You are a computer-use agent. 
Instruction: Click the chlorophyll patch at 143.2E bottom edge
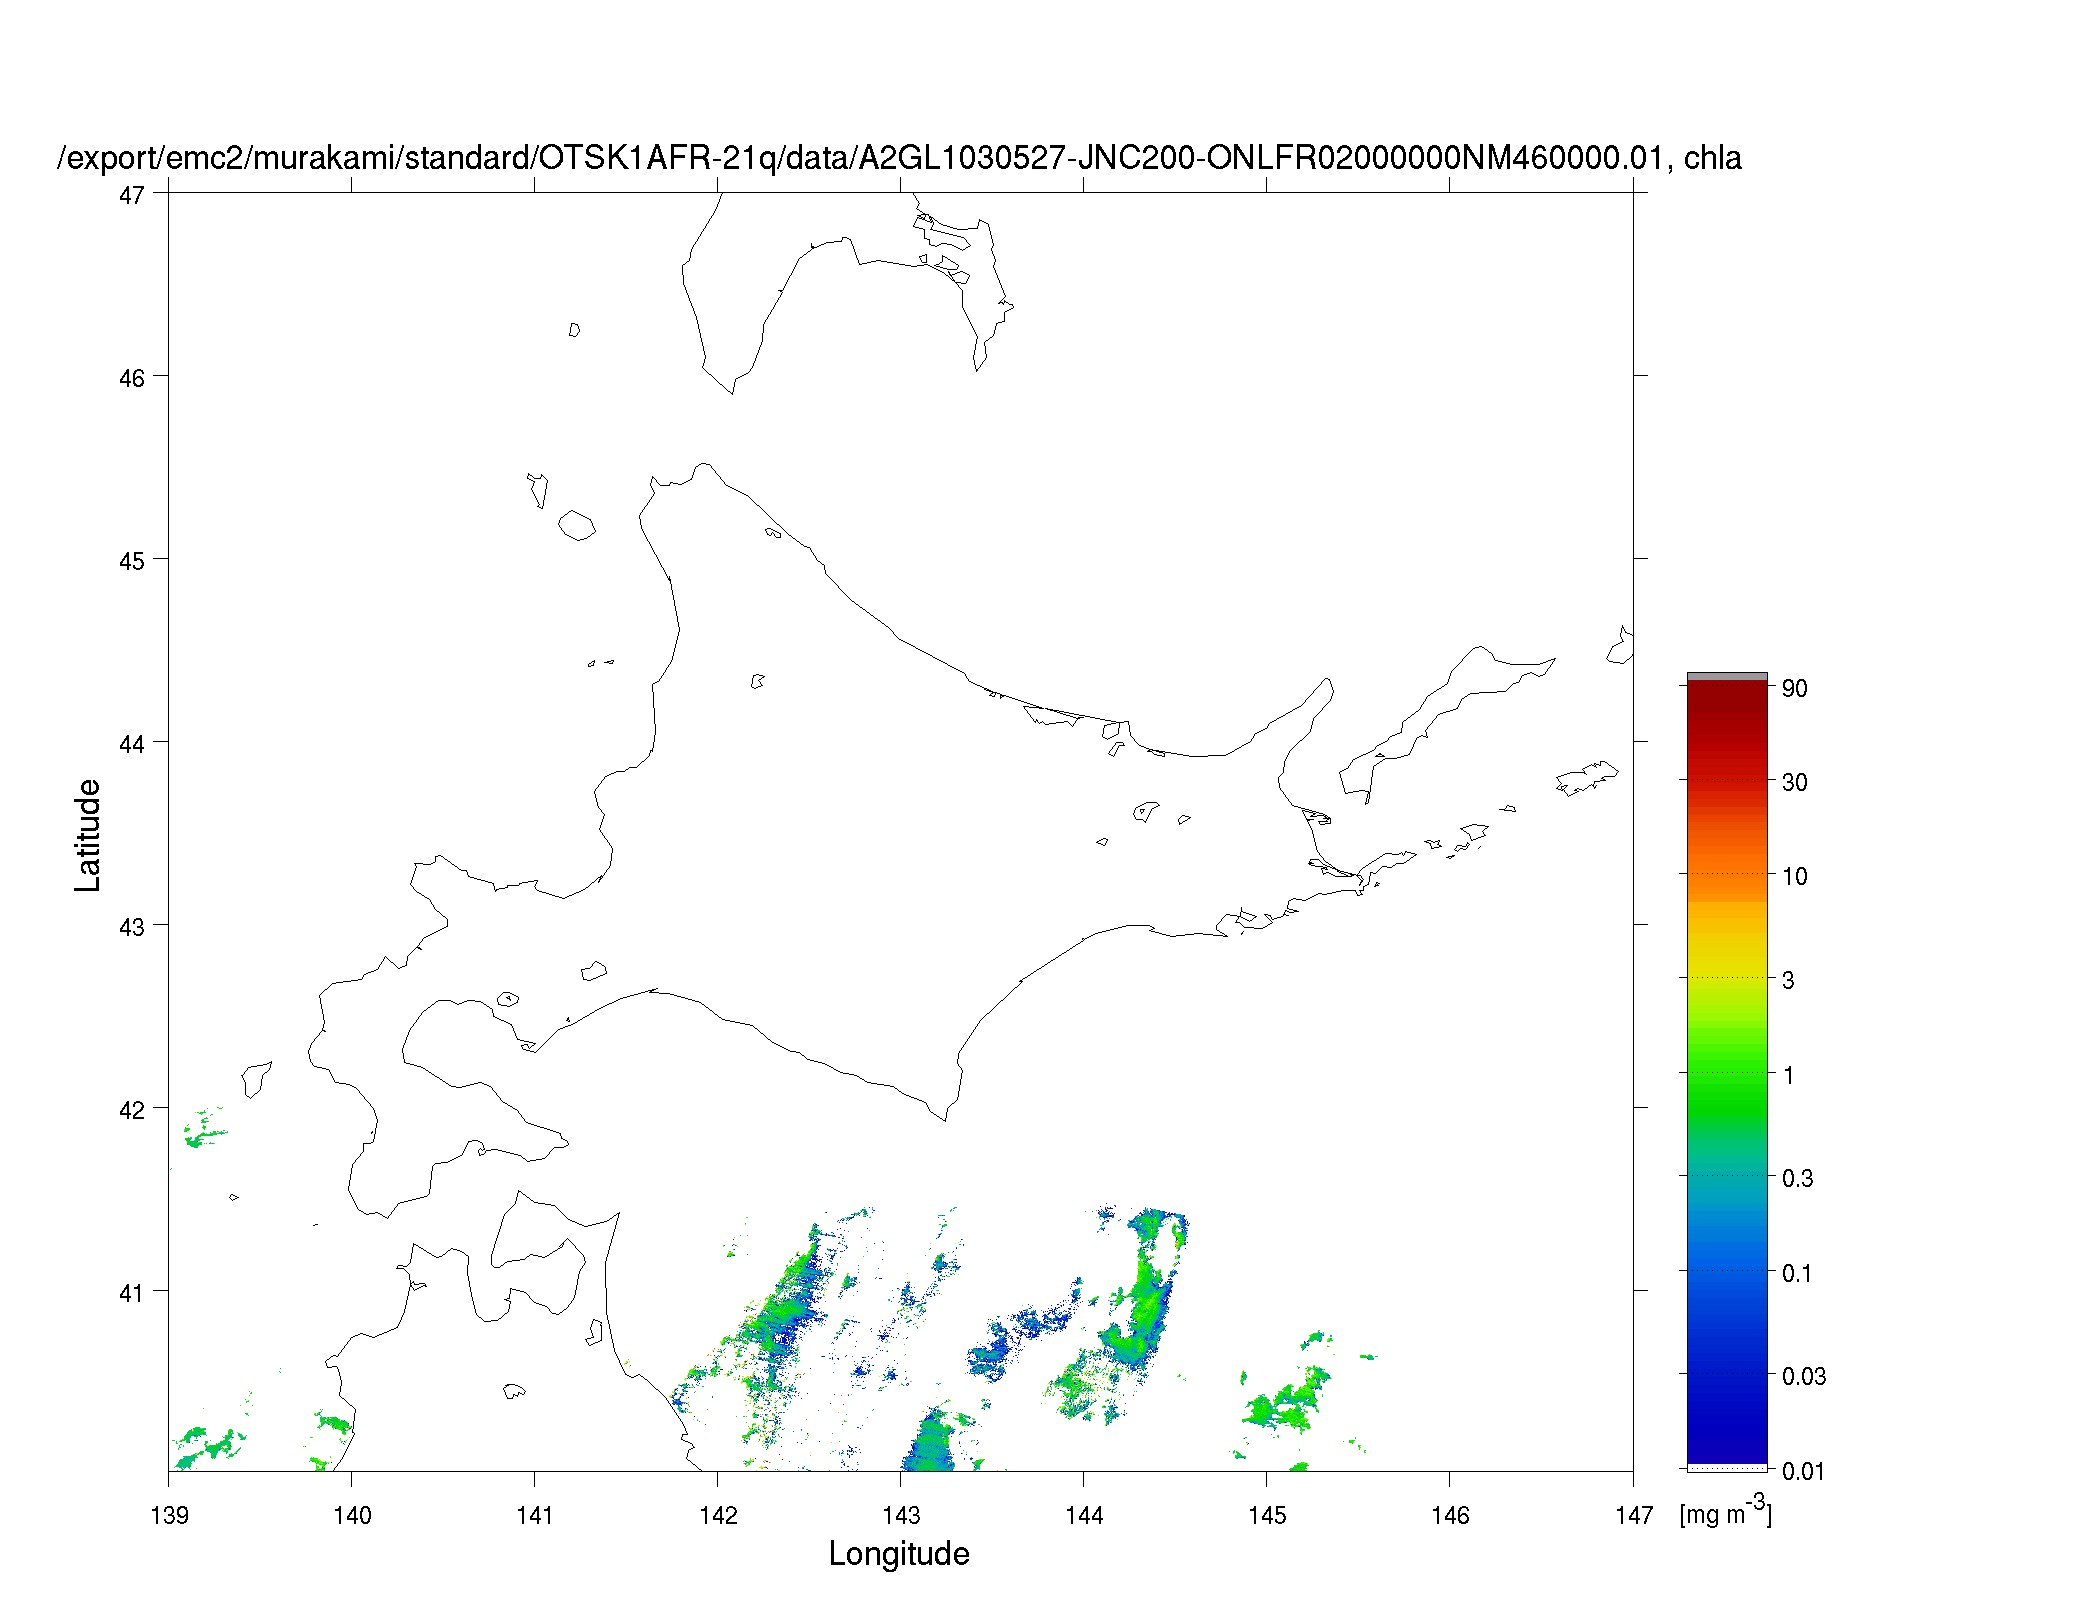(932, 1442)
